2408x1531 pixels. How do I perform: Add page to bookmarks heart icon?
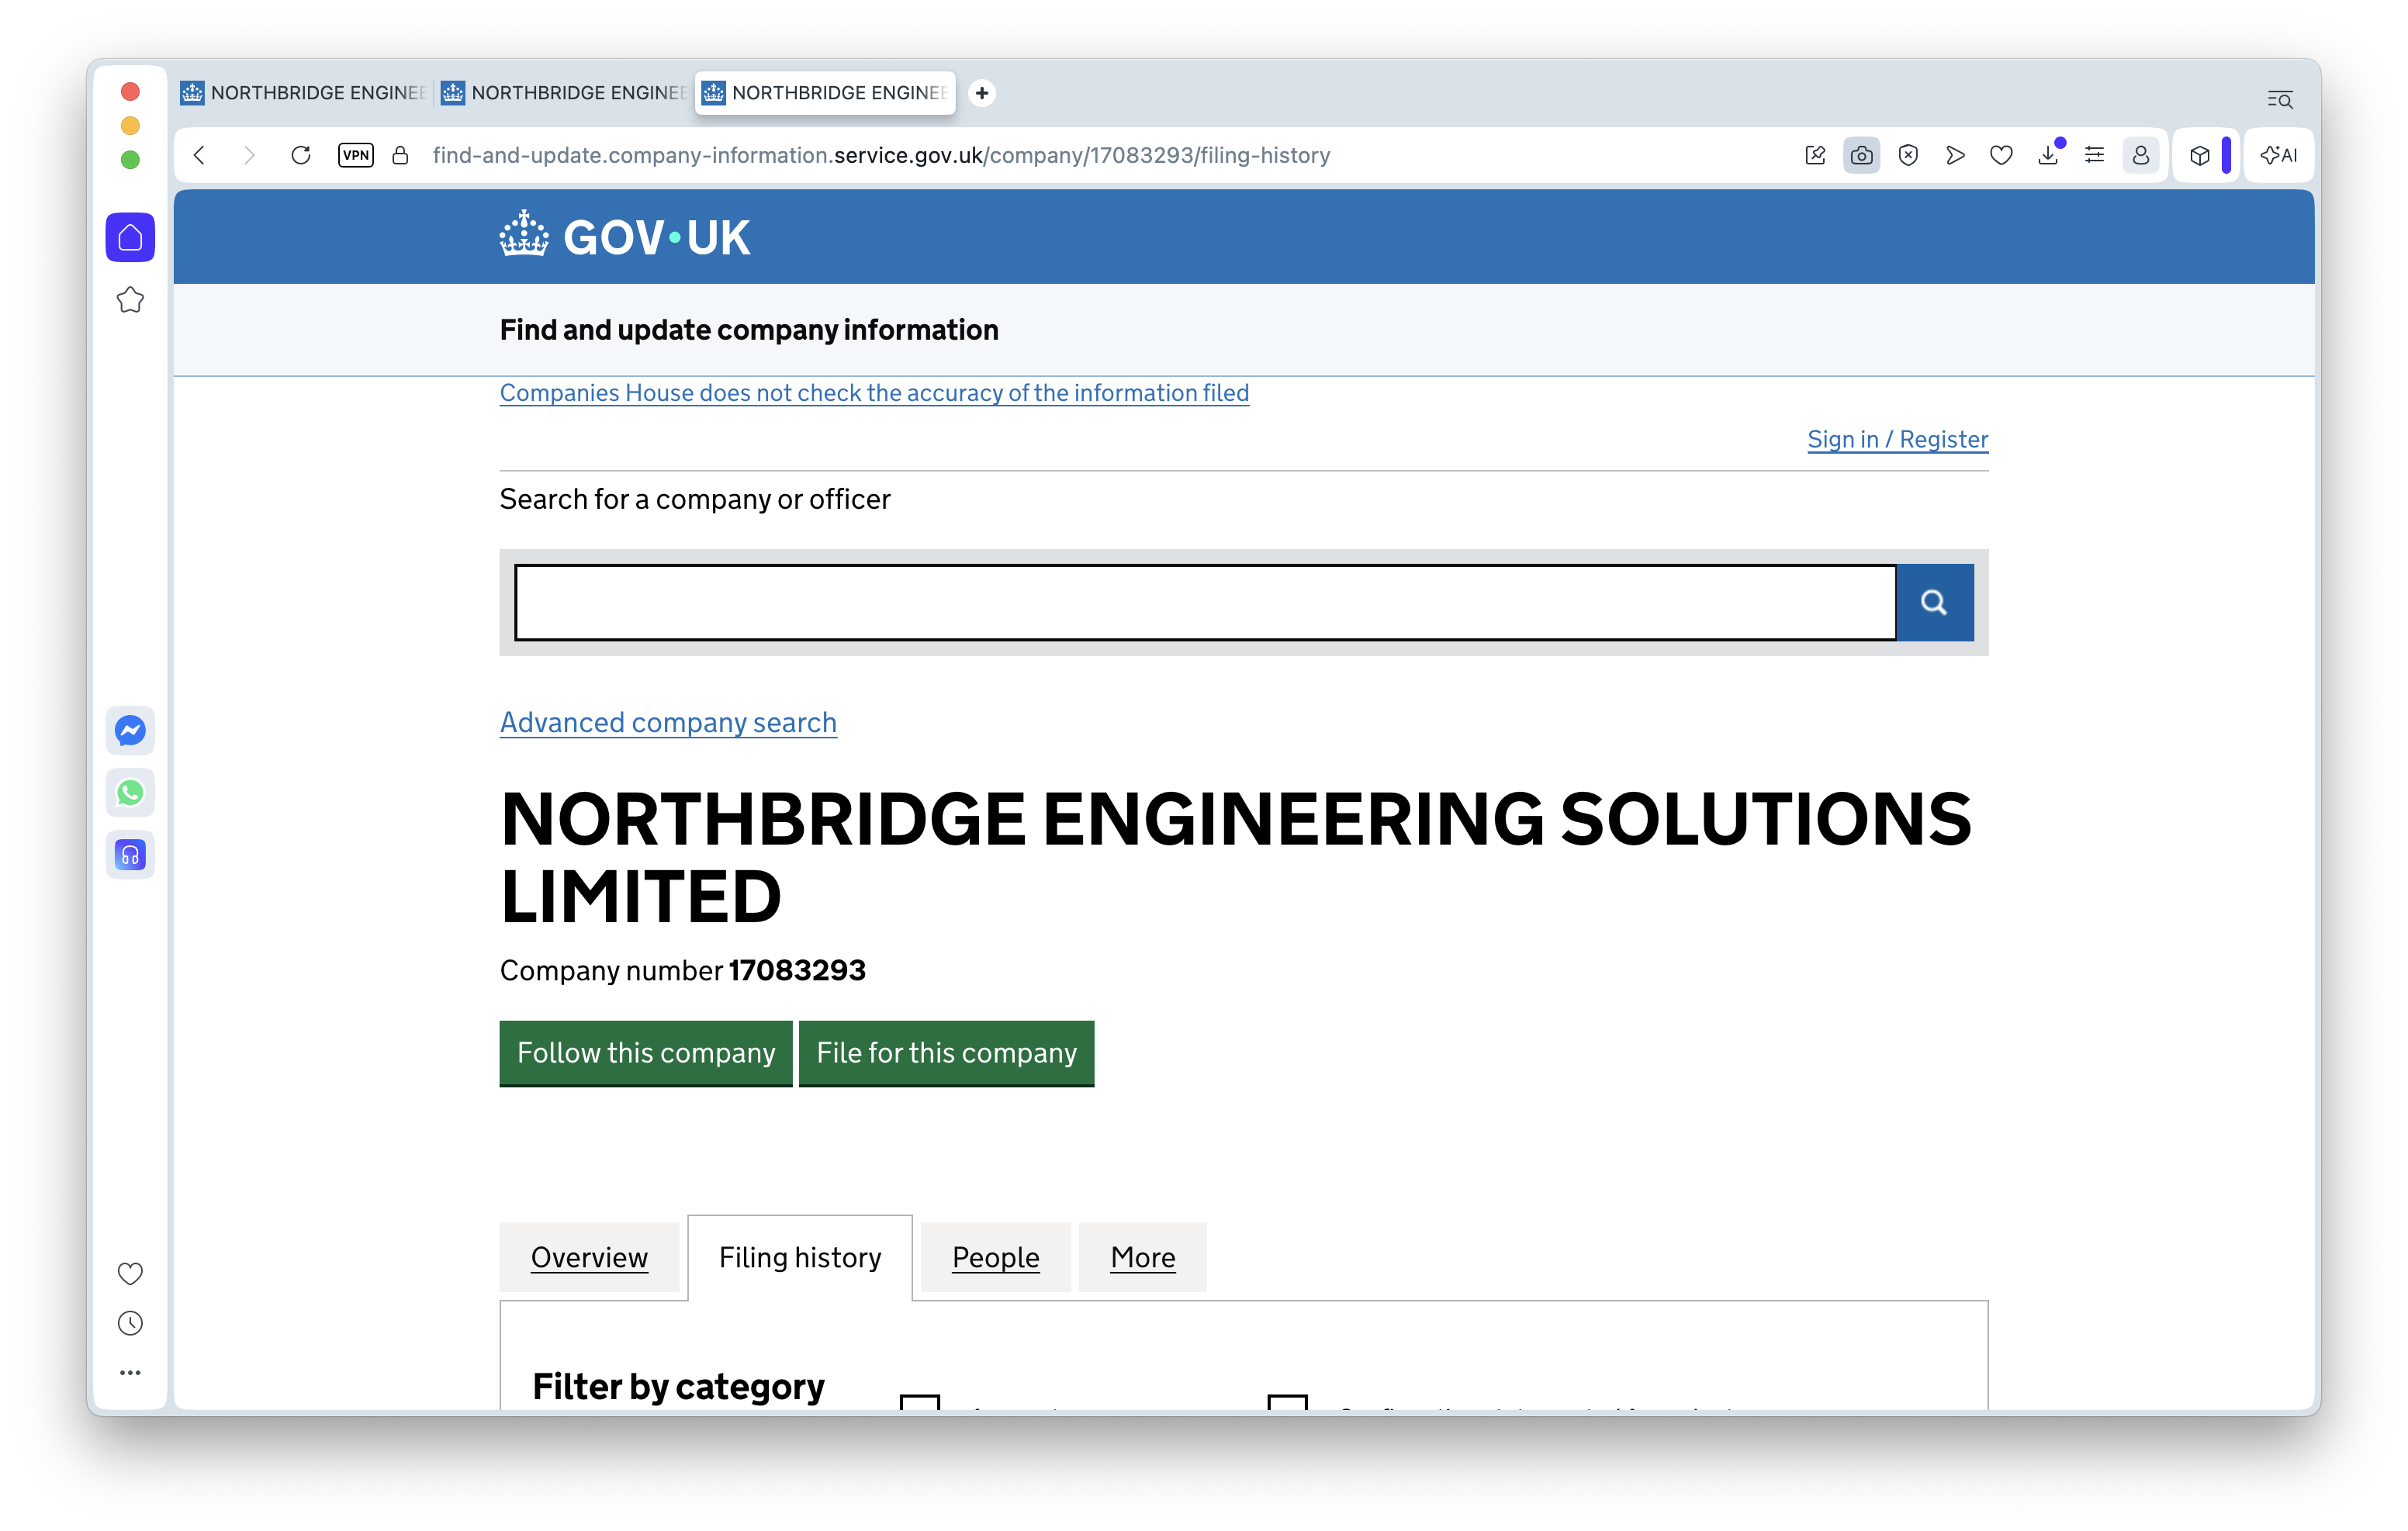tap(2001, 155)
